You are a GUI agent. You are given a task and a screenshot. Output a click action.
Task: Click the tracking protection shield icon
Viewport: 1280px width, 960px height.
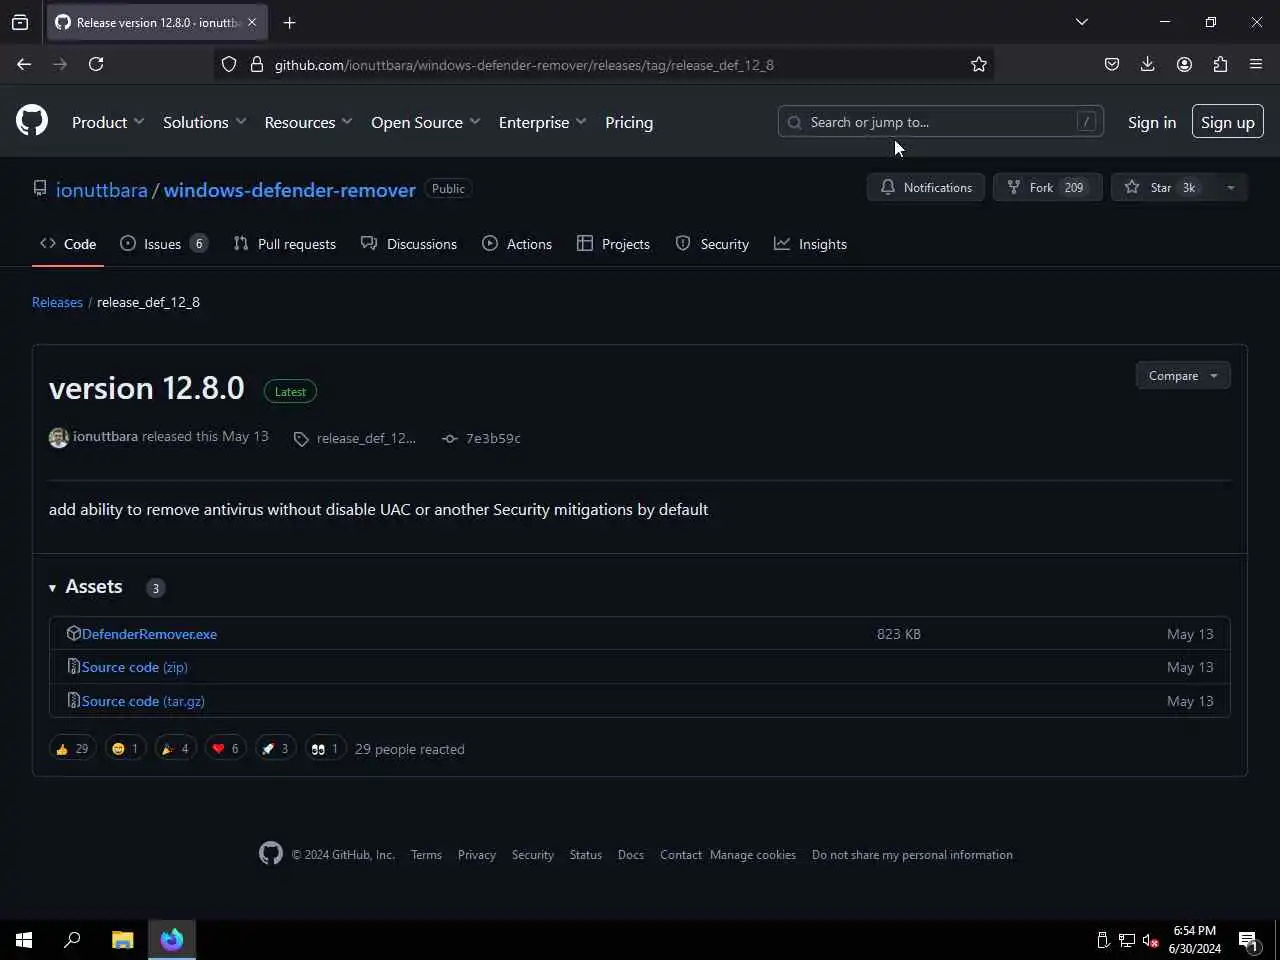[229, 64]
